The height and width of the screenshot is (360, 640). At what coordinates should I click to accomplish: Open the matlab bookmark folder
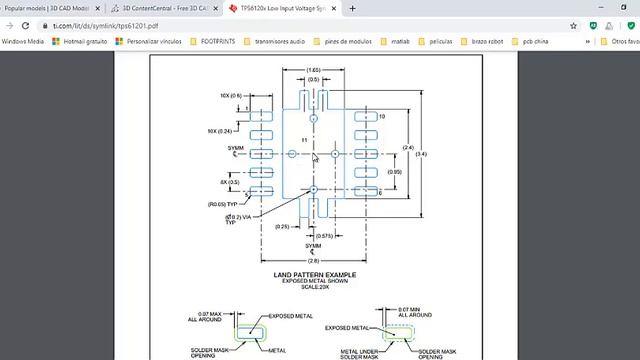pos(395,41)
